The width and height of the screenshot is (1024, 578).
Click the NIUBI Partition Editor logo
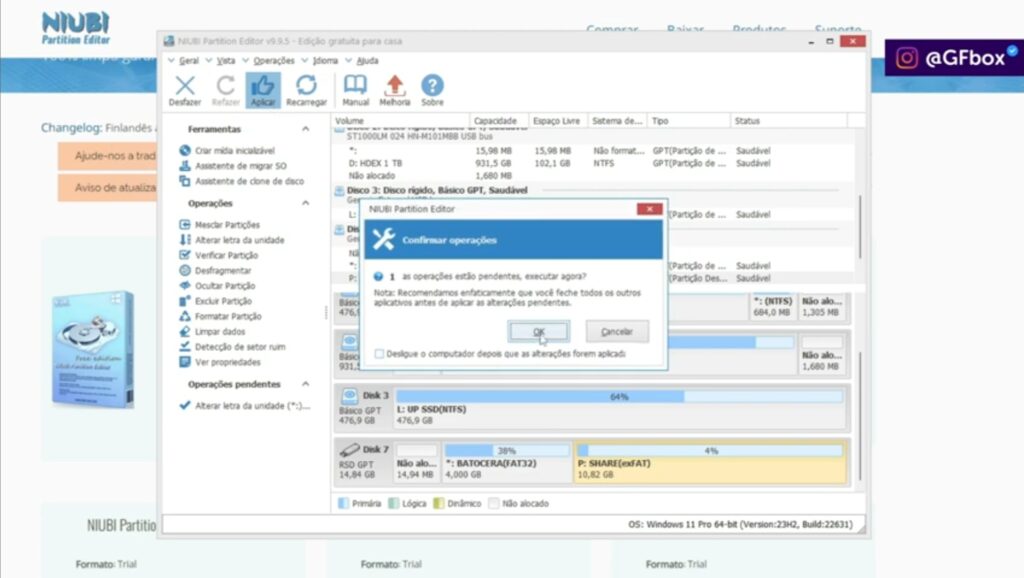pyautogui.click(x=76, y=28)
